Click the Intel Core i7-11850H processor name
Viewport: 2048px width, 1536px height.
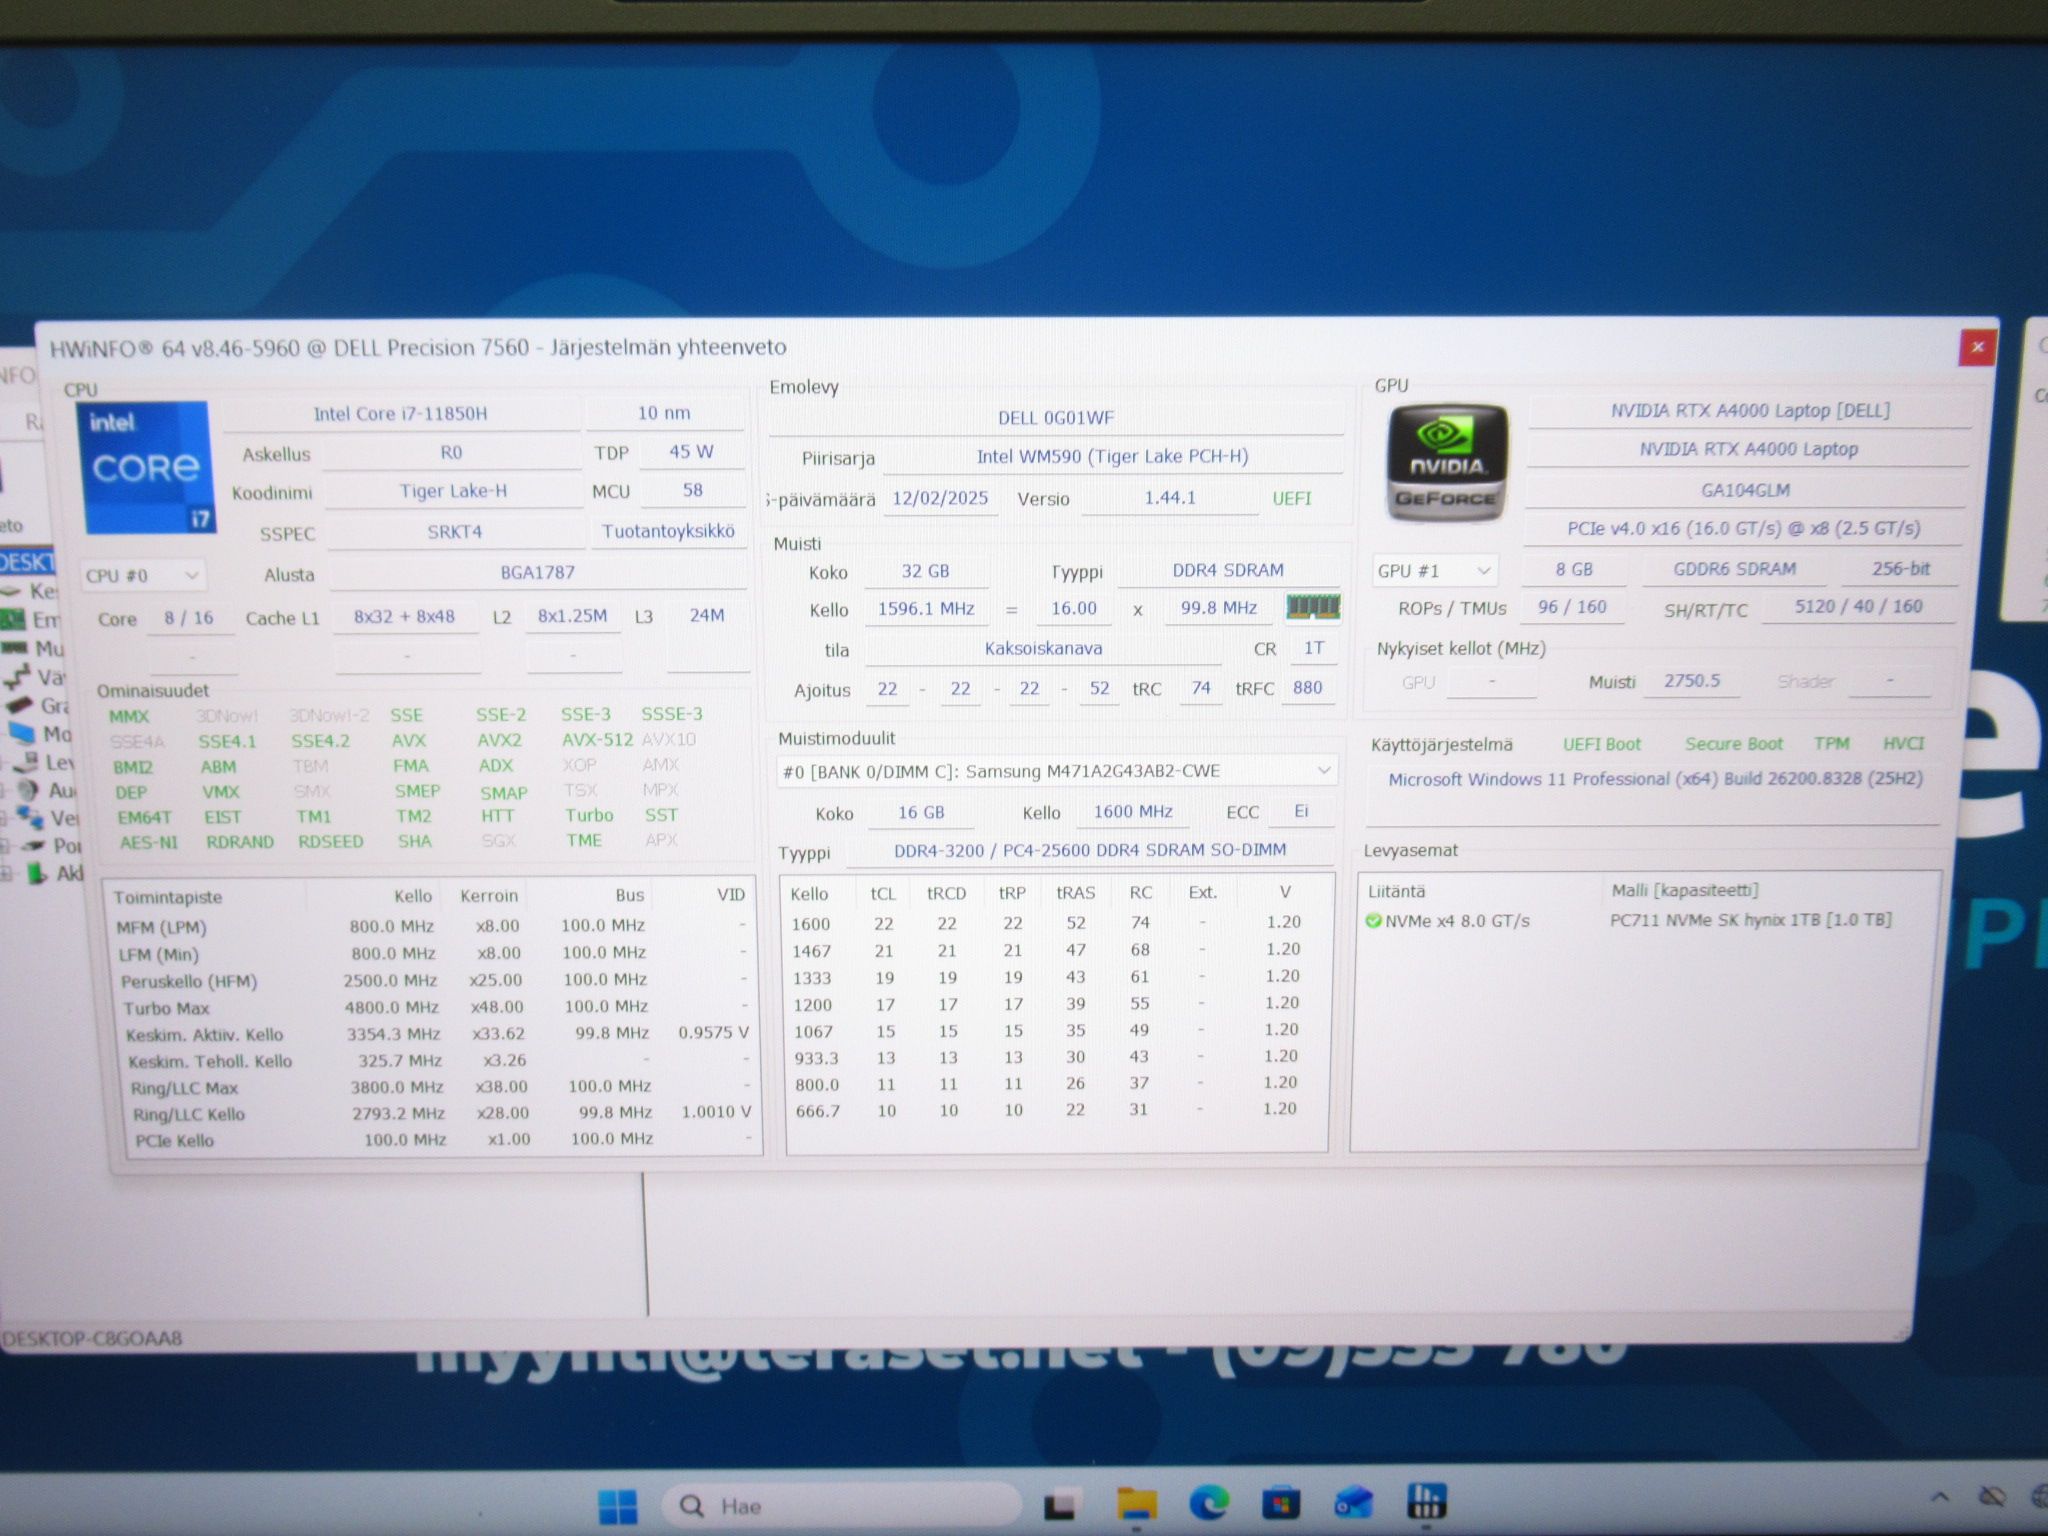[x=400, y=414]
